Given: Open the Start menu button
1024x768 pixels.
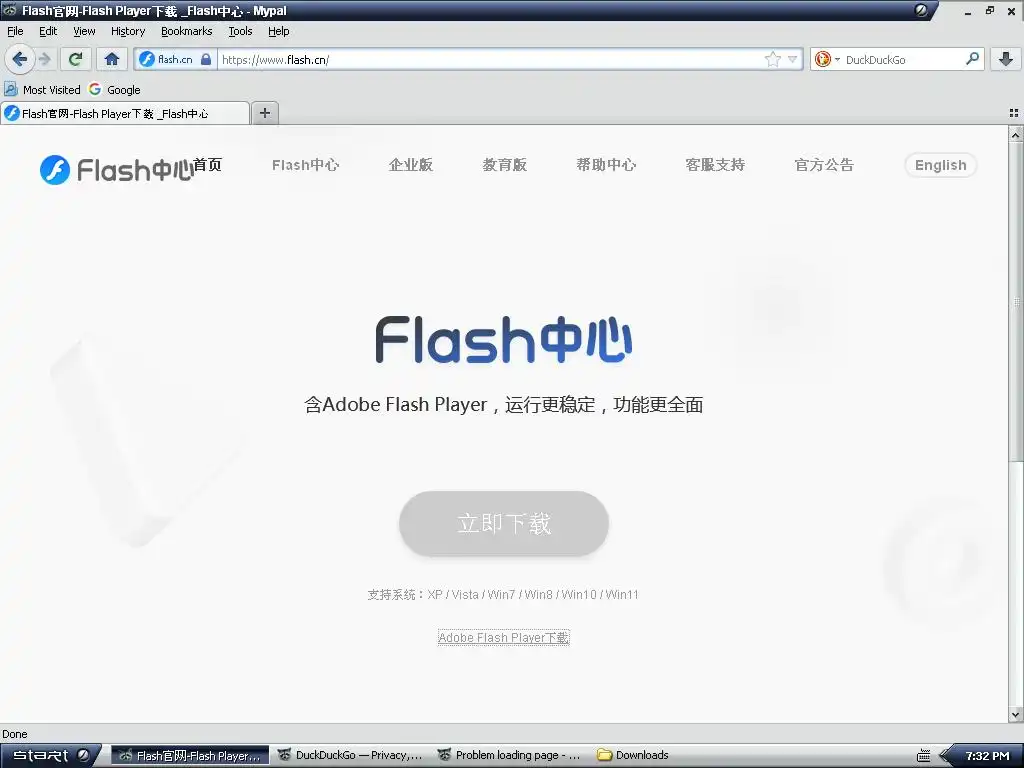Looking at the screenshot, I should (51, 756).
